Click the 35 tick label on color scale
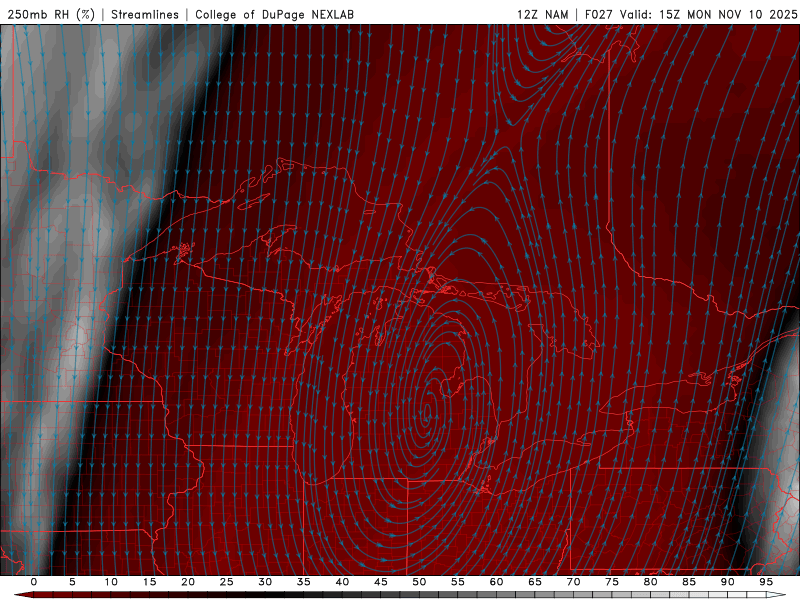The width and height of the screenshot is (800, 600). point(304,582)
